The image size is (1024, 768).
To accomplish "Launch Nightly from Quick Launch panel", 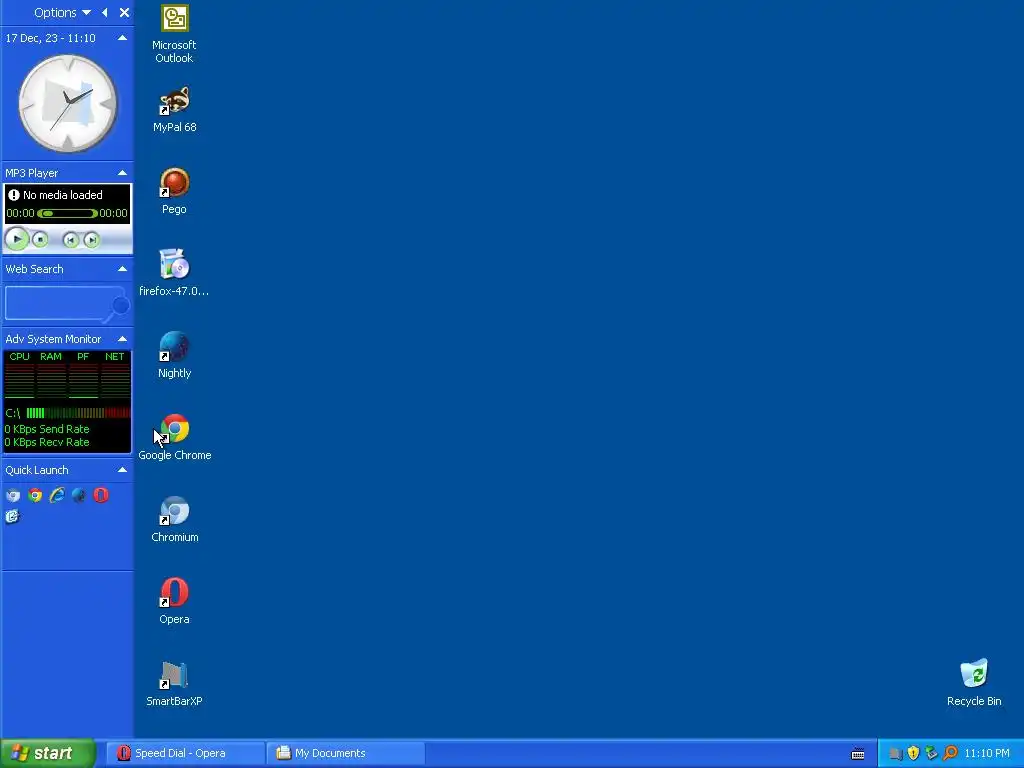I will [x=79, y=495].
